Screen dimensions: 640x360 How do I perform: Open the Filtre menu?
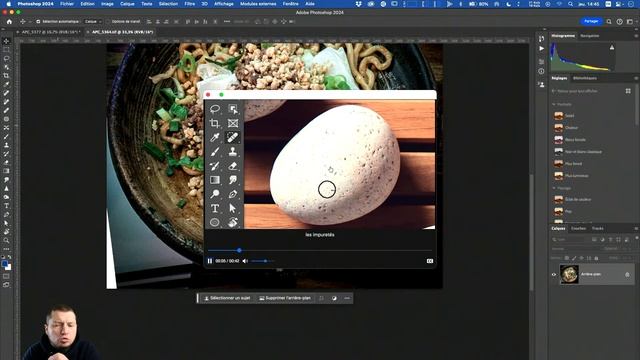(x=189, y=4)
